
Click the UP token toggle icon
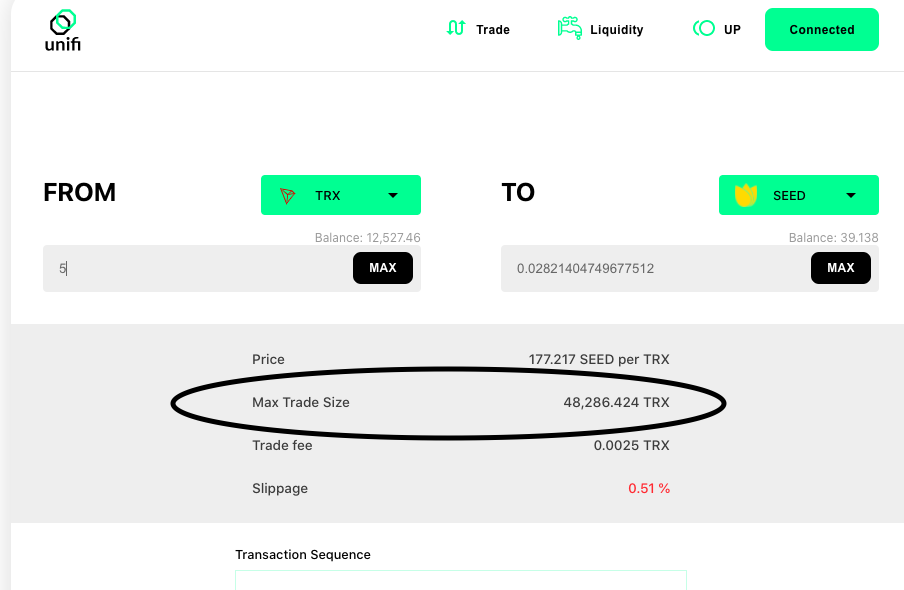[704, 29]
